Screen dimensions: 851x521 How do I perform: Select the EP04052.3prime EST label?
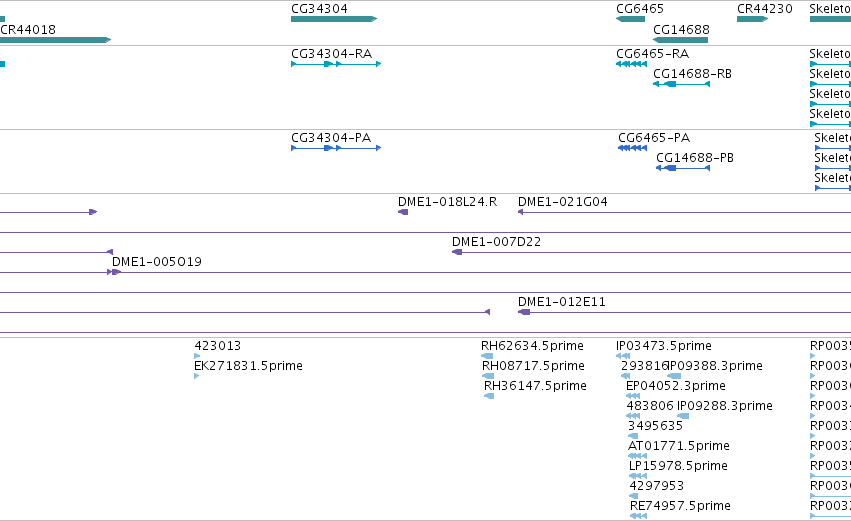676,386
